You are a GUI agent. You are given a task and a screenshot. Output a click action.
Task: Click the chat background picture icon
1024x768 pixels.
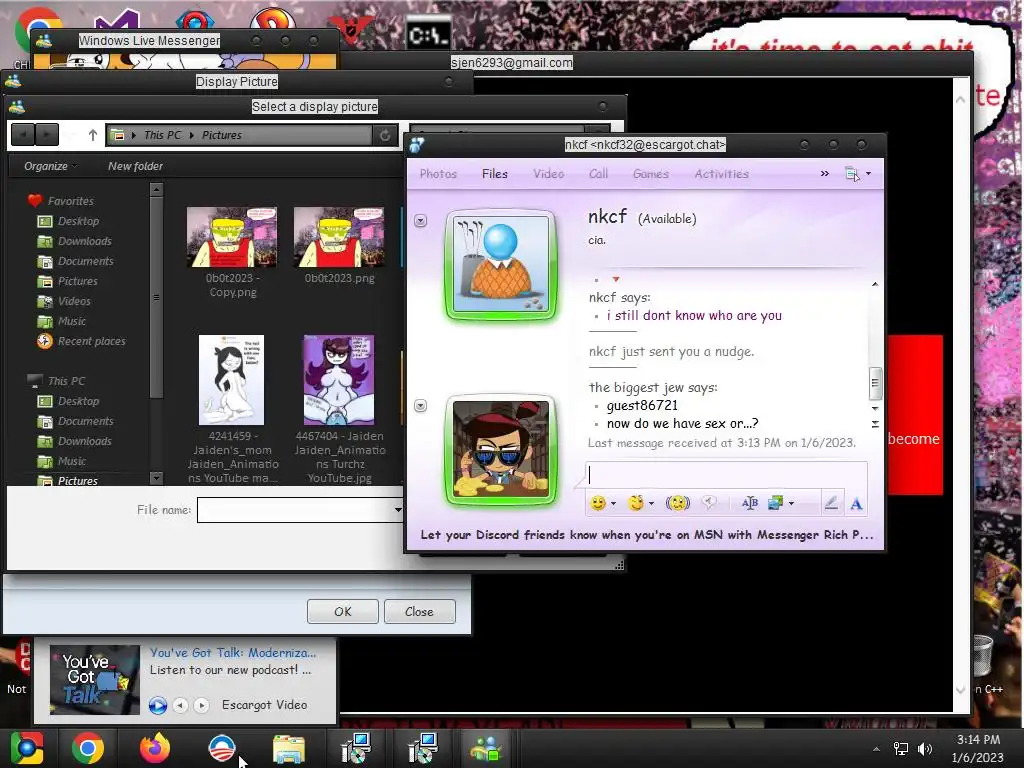776,503
